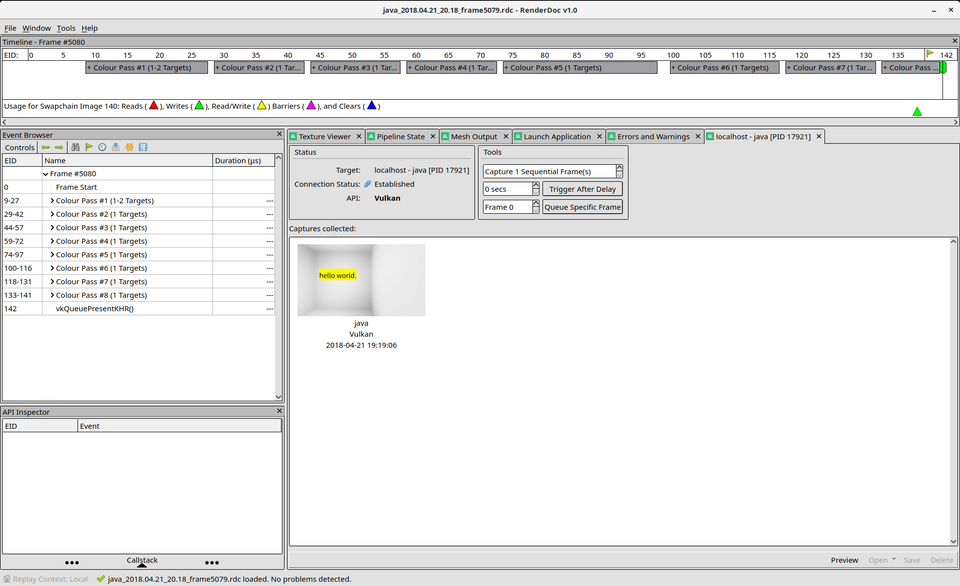Click the orange asterisk icon in Event Browser
The width and height of the screenshot is (960, 586).
point(129,147)
